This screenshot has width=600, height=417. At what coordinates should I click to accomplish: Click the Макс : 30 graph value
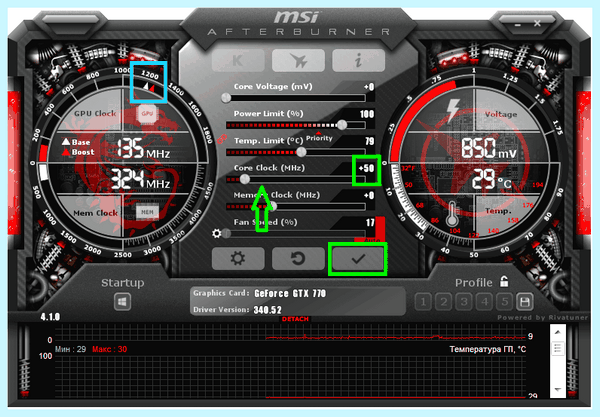point(109,349)
